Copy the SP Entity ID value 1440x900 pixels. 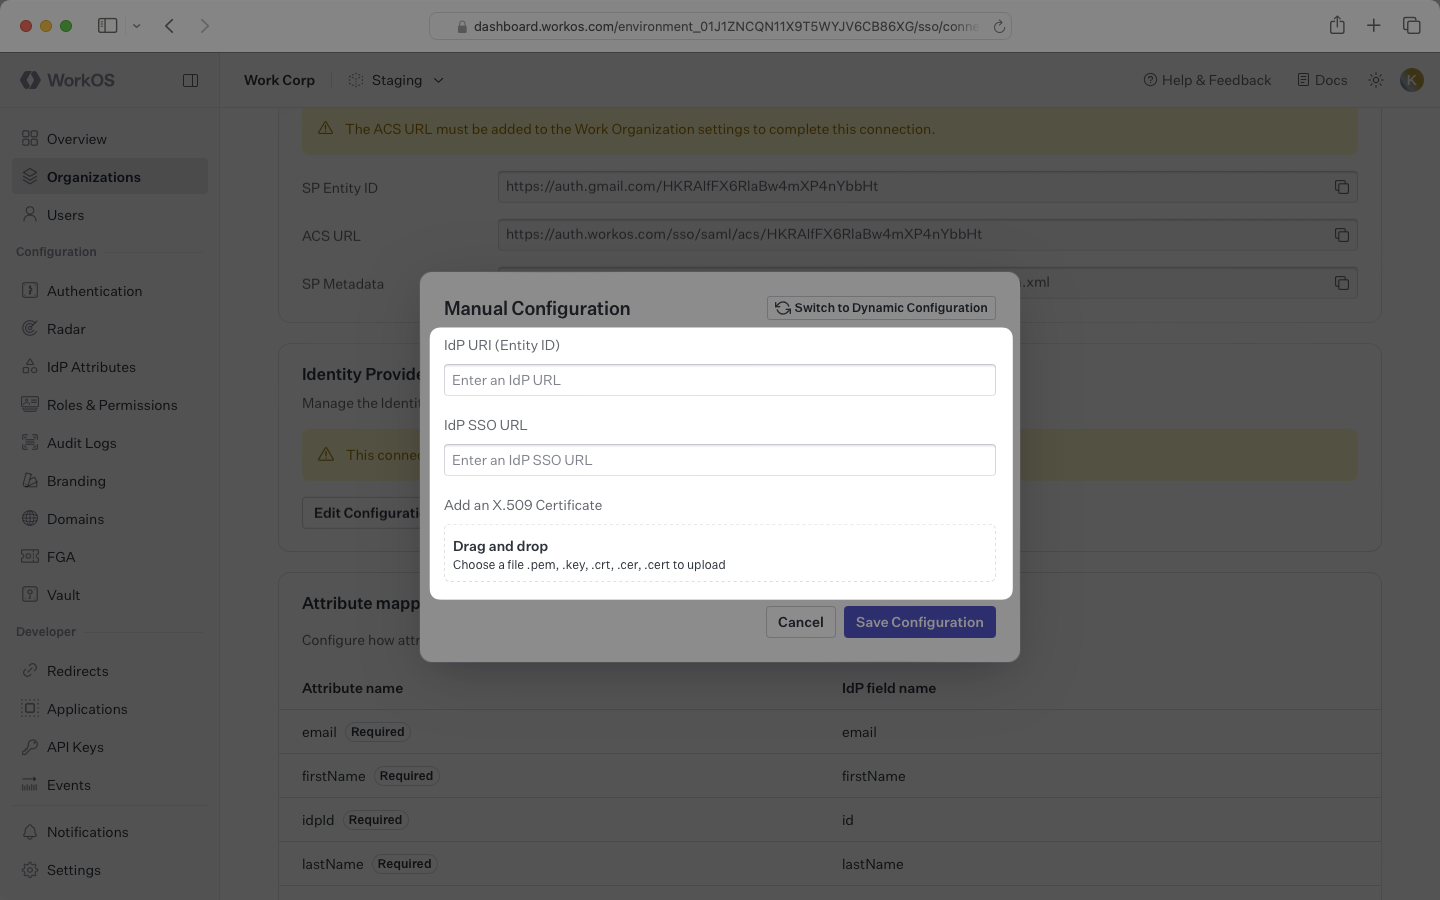[1341, 187]
